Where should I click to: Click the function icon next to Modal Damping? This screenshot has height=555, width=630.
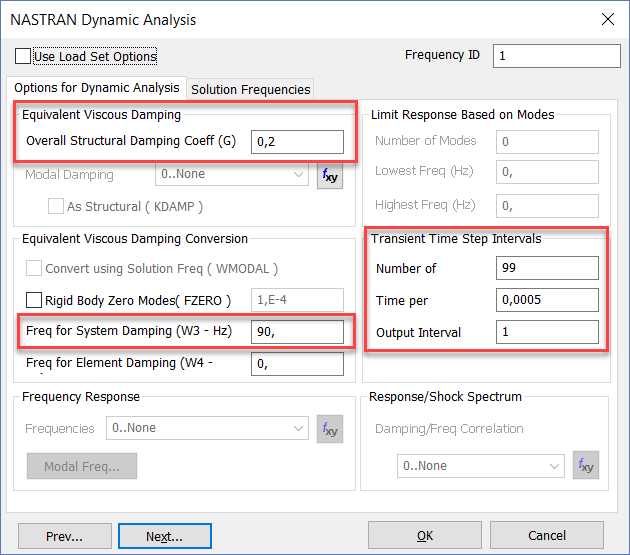[x=330, y=176]
